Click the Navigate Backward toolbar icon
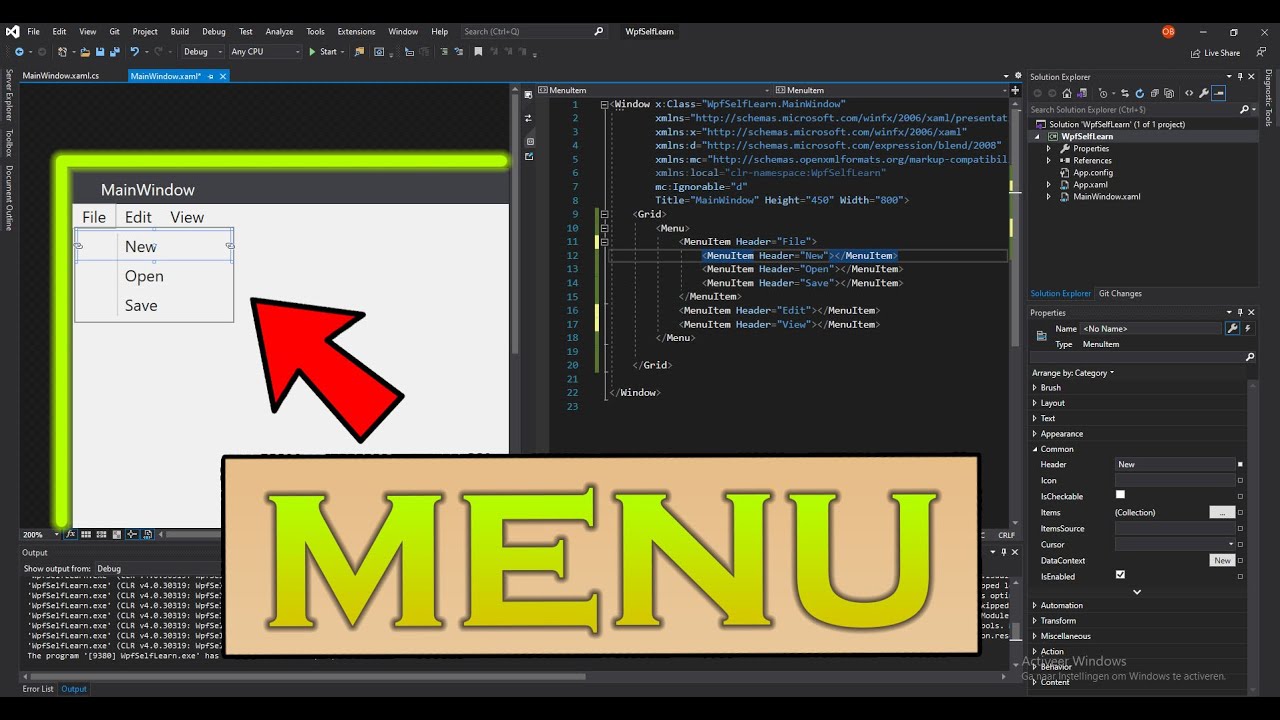The height and width of the screenshot is (720, 1280). [x=18, y=51]
